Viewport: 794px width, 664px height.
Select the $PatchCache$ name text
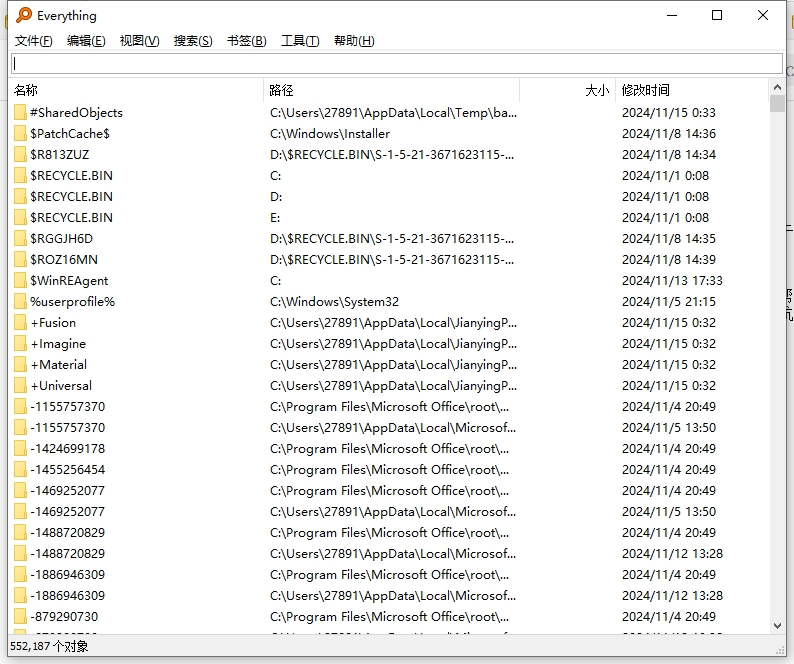tap(70, 133)
